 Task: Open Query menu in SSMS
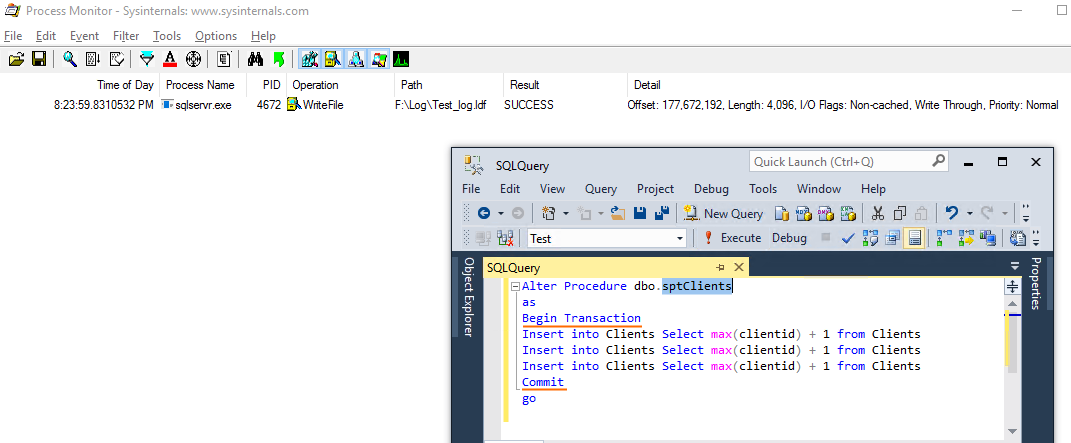click(600, 189)
